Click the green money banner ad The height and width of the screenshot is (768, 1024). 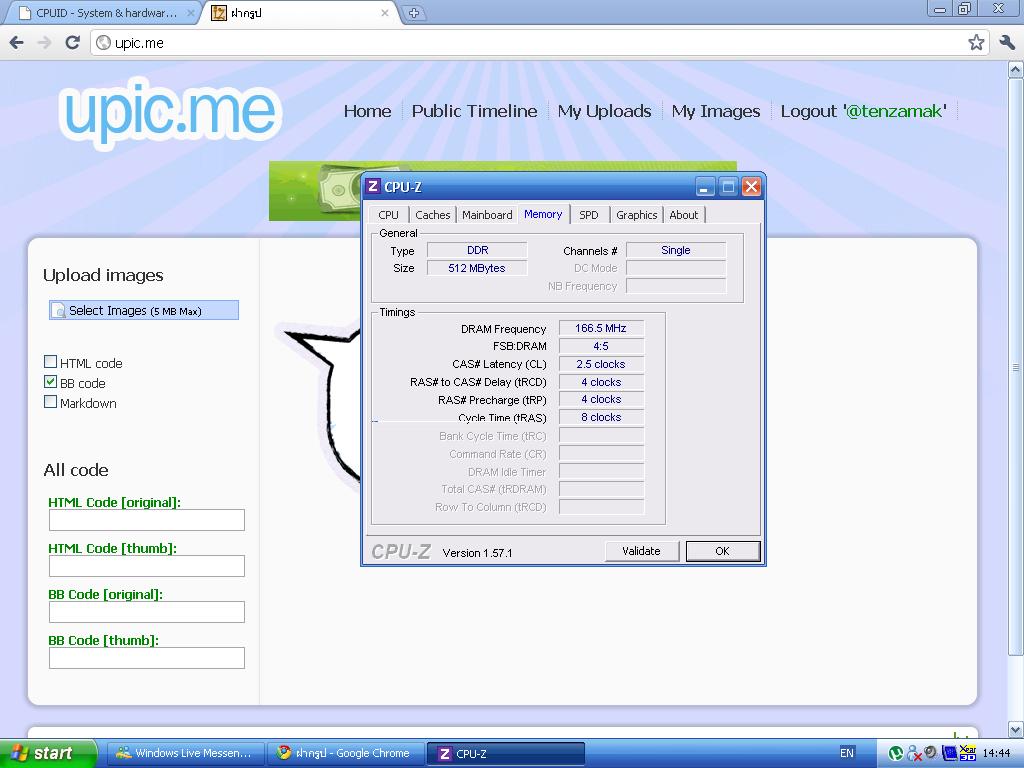click(314, 191)
